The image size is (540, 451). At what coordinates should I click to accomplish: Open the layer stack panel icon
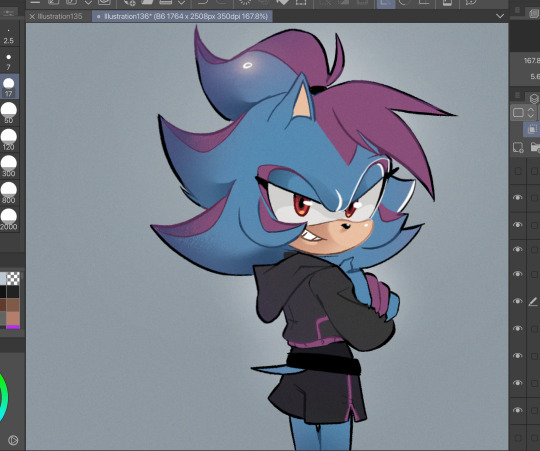[x=534, y=98]
